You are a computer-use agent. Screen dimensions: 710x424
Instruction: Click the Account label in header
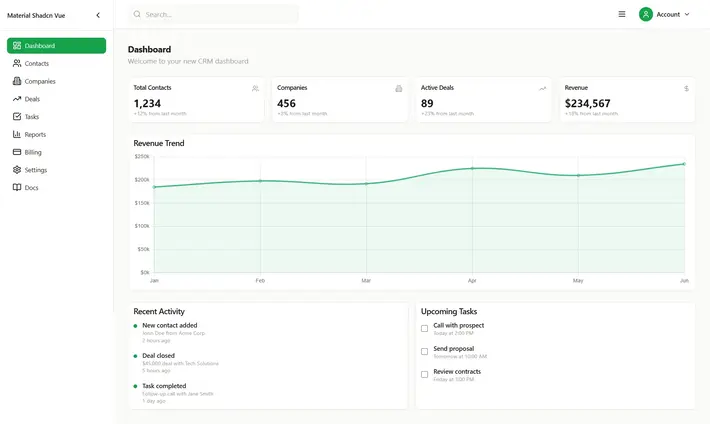(x=668, y=14)
